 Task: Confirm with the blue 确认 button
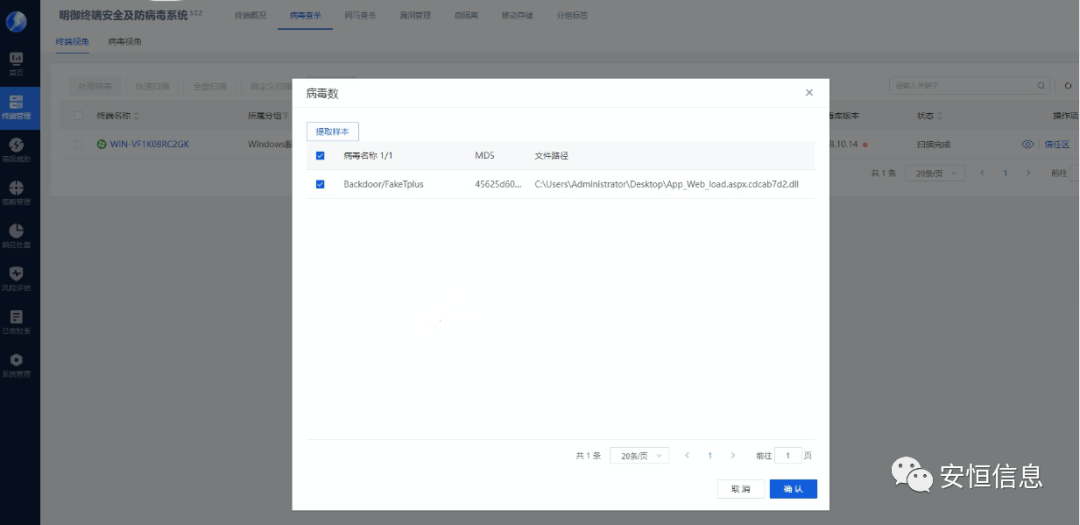tap(793, 489)
